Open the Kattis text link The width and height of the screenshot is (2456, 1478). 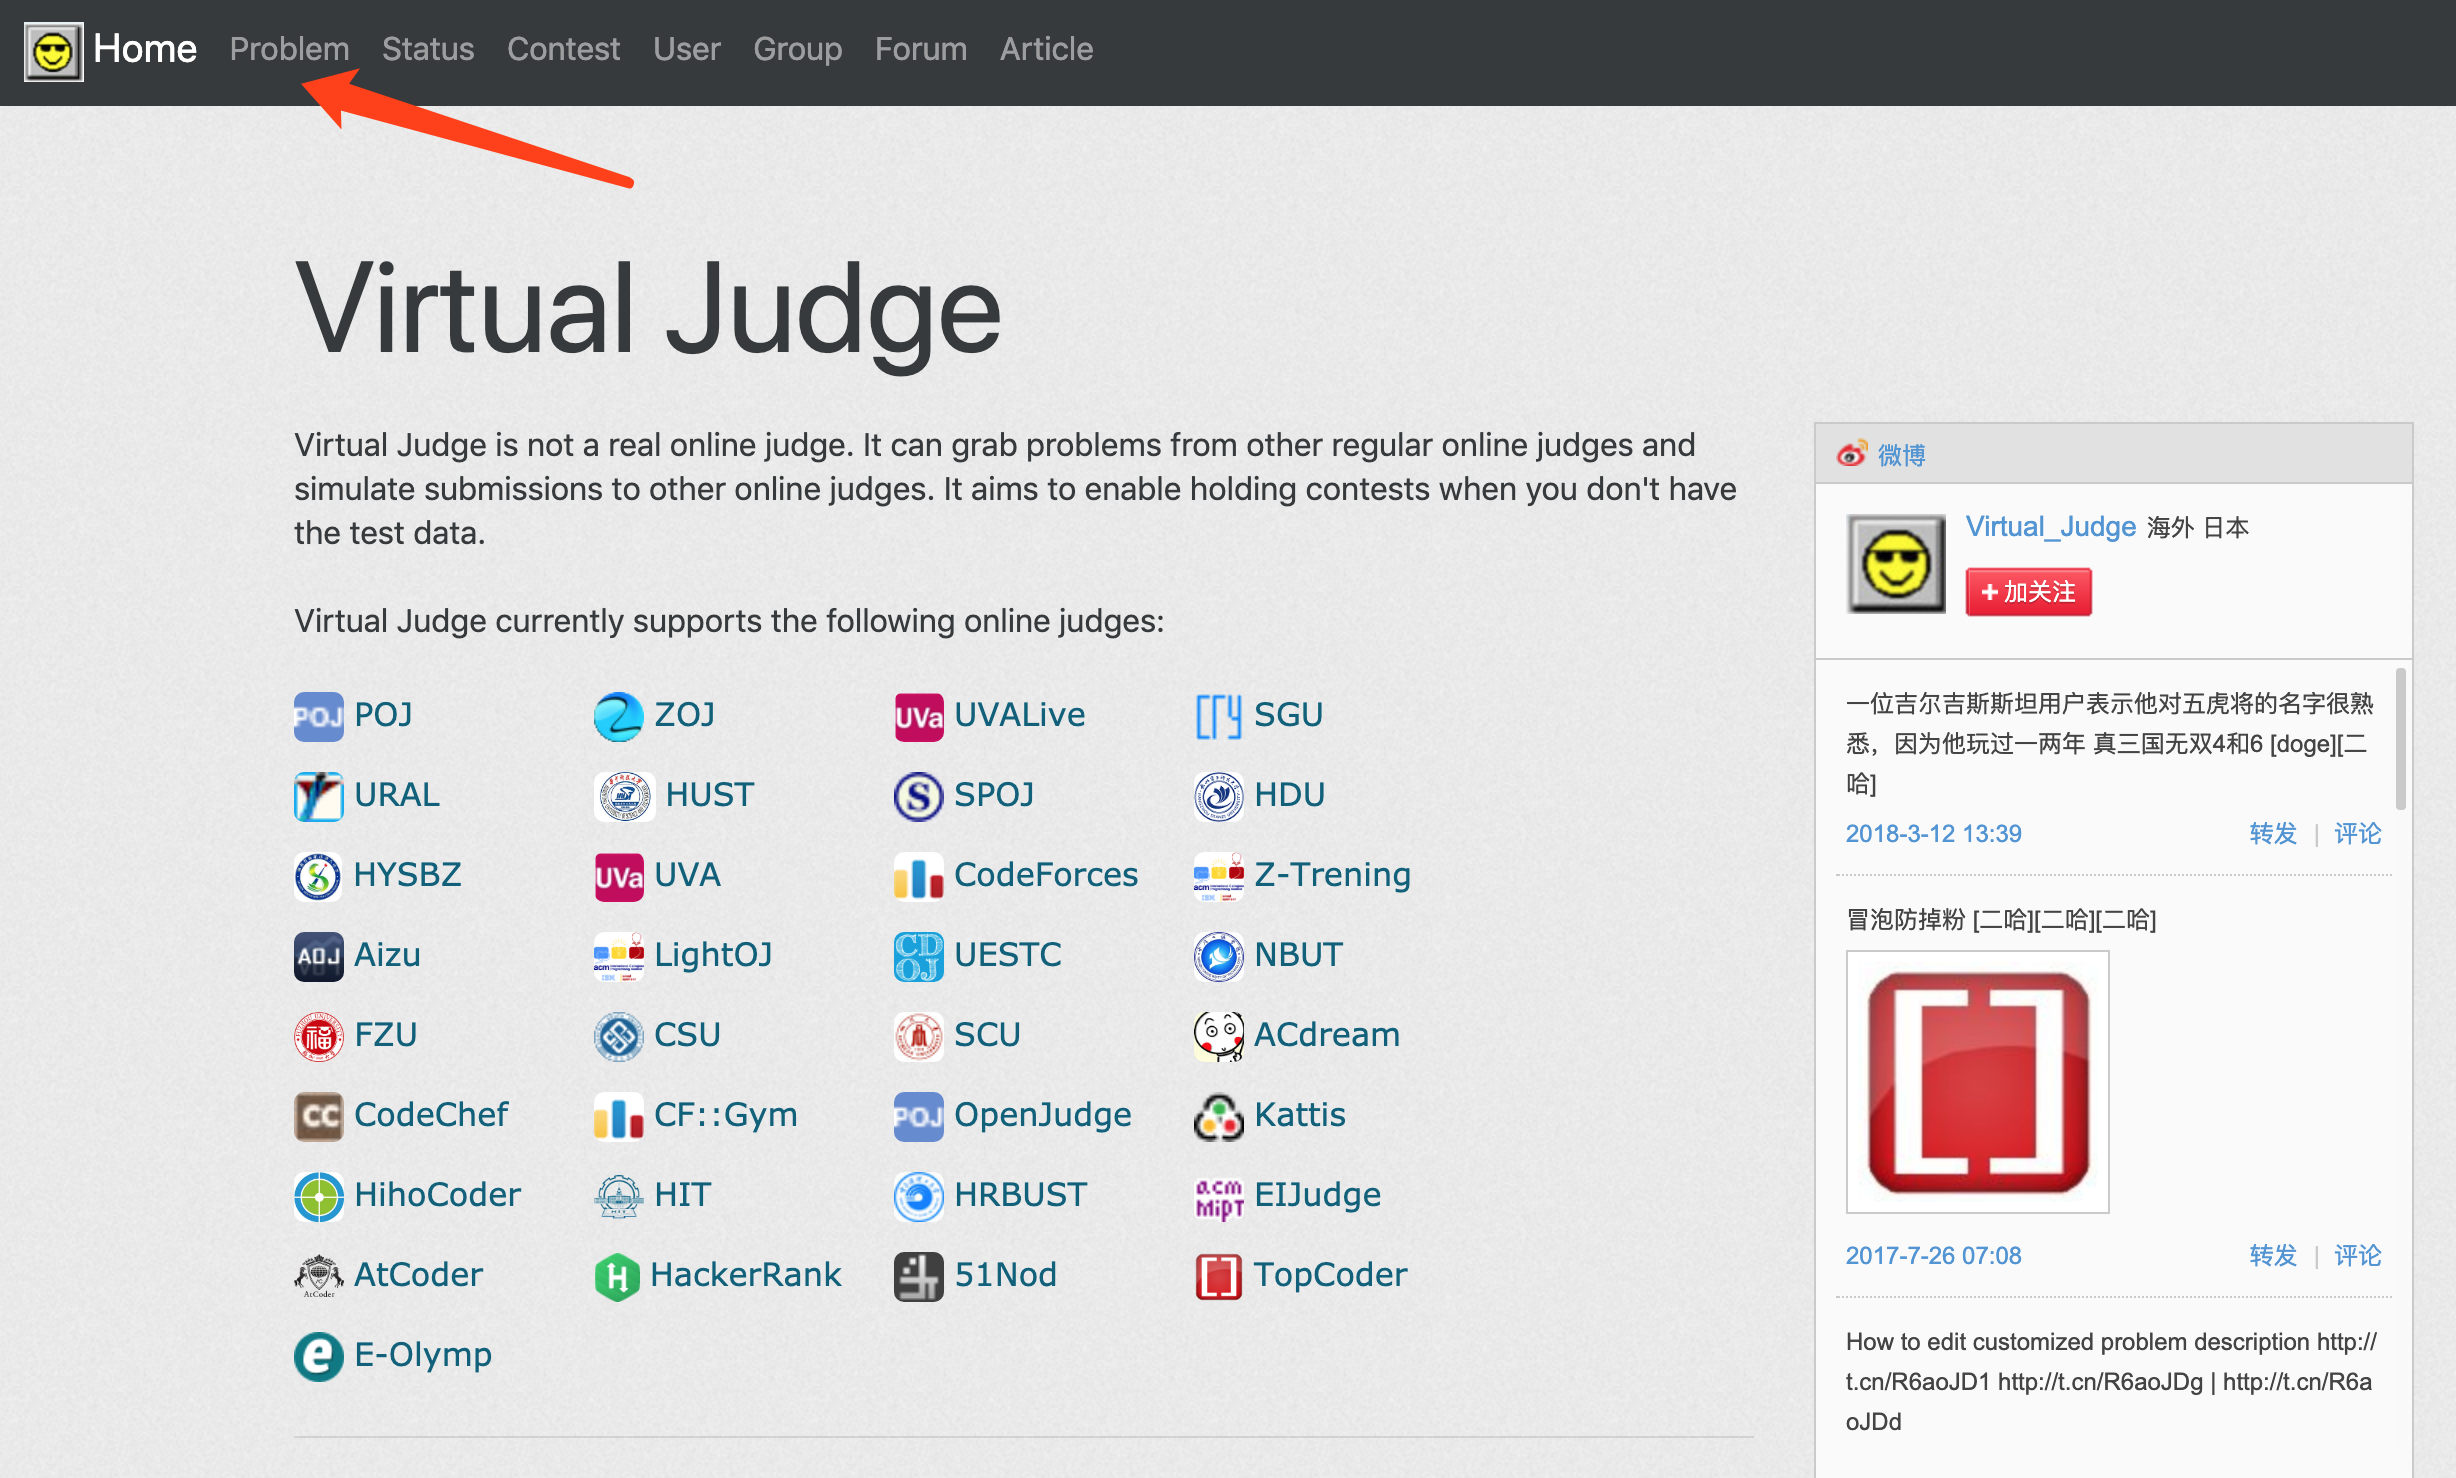coord(1300,1114)
